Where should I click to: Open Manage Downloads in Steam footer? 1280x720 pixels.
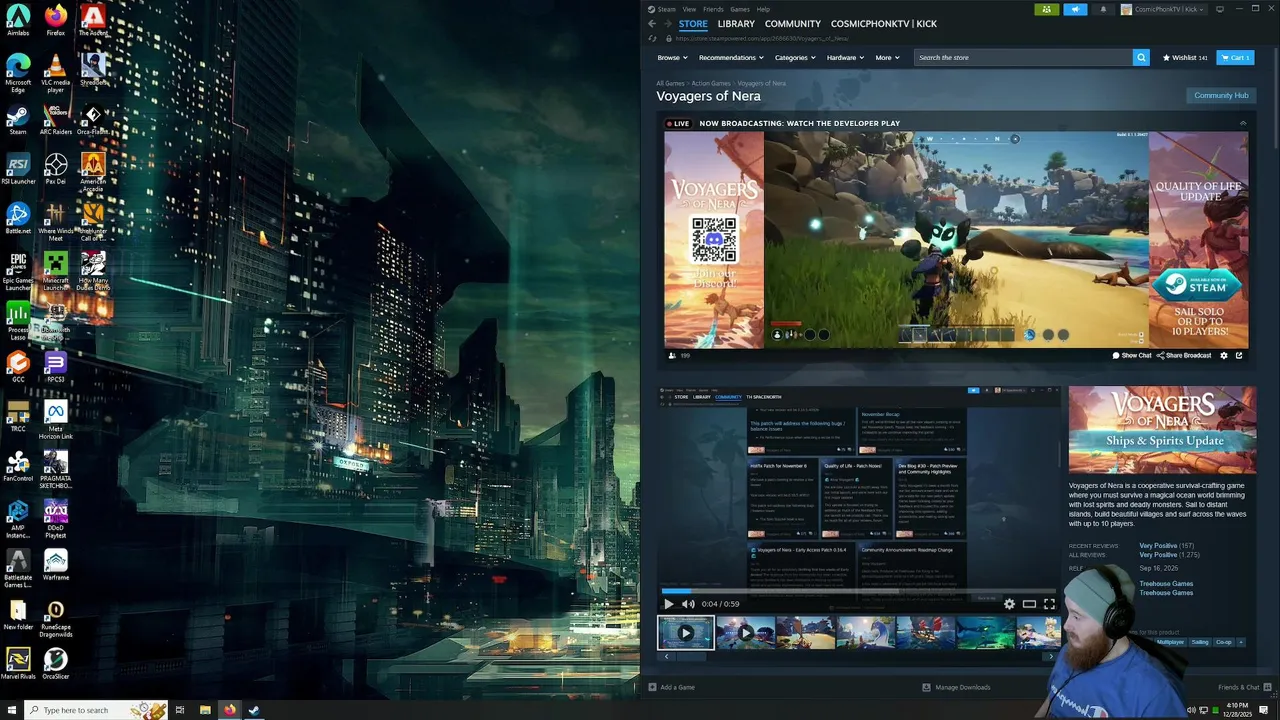click(956, 687)
